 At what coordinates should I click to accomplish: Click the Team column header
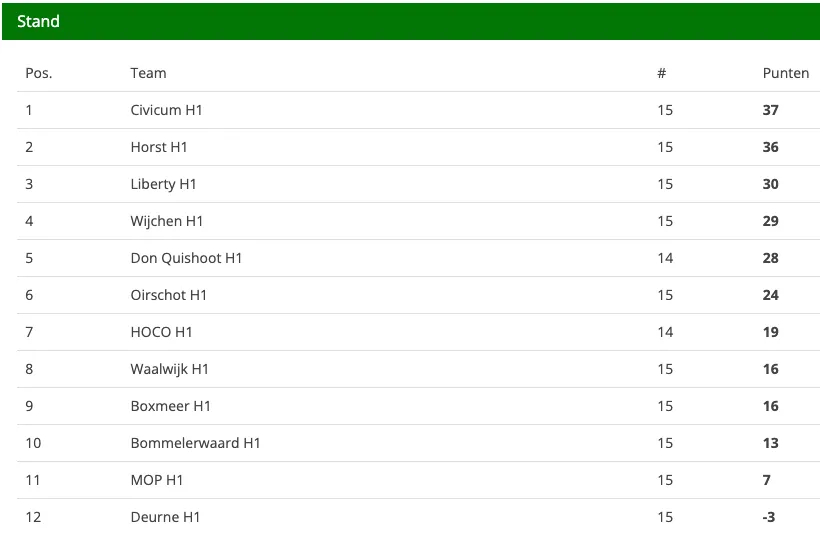[149, 73]
